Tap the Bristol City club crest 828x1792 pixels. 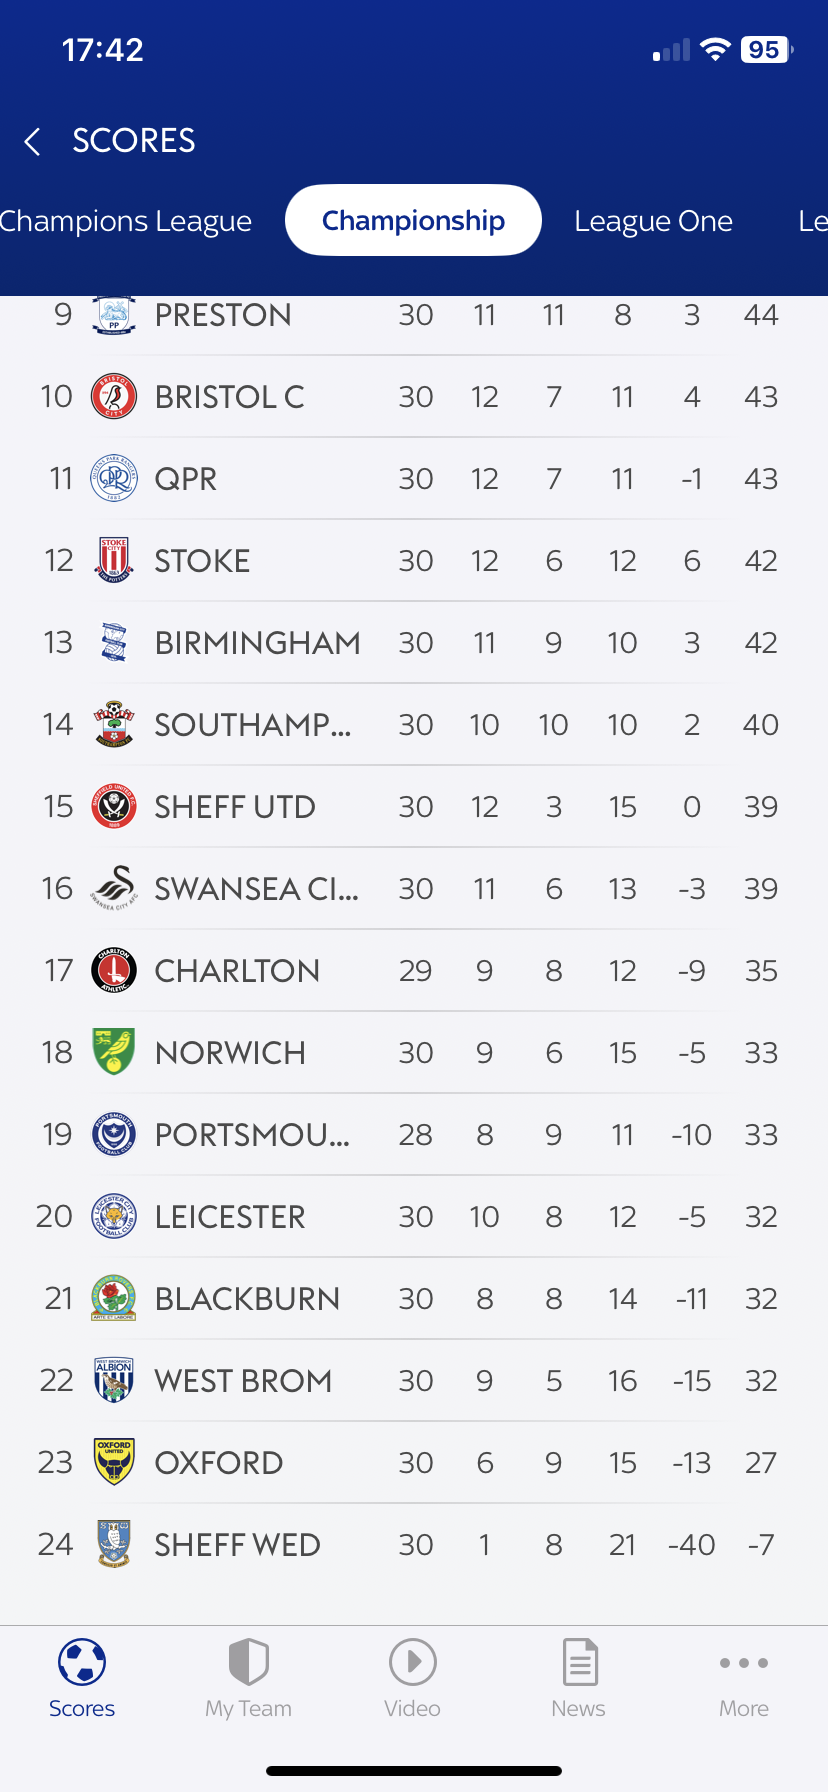pyautogui.click(x=114, y=397)
